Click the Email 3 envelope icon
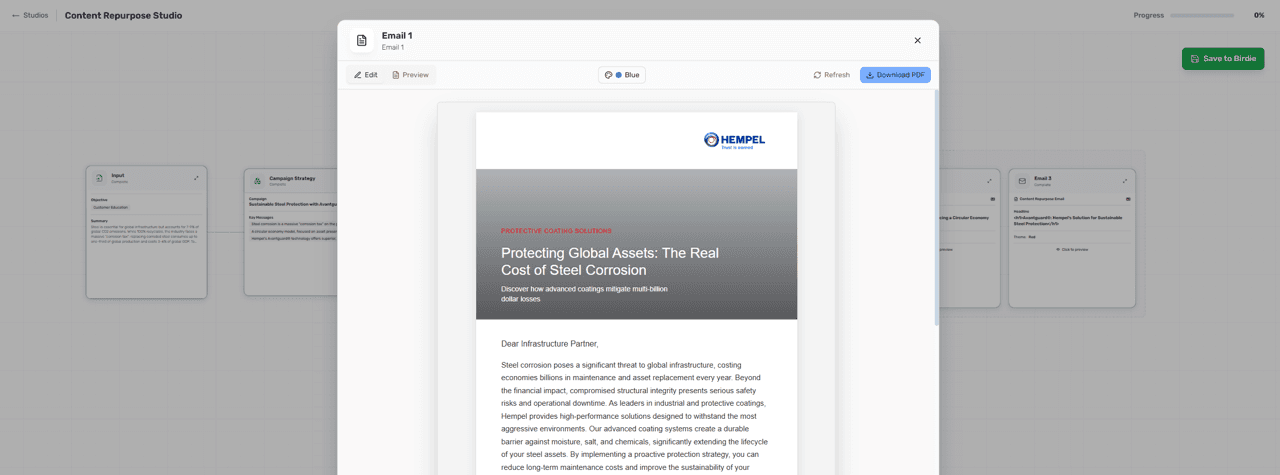The width and height of the screenshot is (1280, 475). [1022, 181]
